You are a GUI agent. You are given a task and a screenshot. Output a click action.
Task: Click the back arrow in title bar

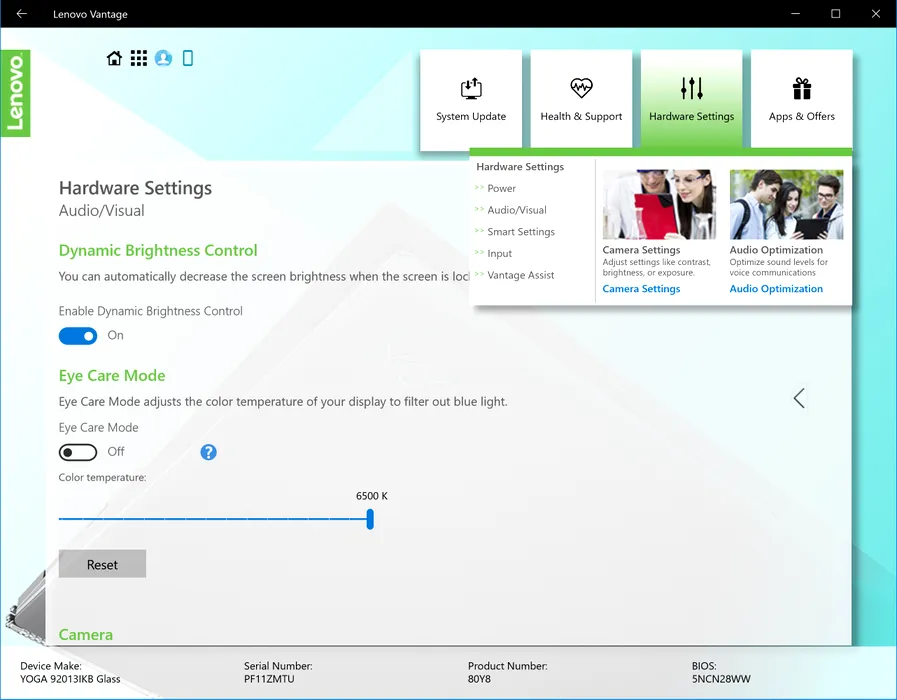click(22, 14)
